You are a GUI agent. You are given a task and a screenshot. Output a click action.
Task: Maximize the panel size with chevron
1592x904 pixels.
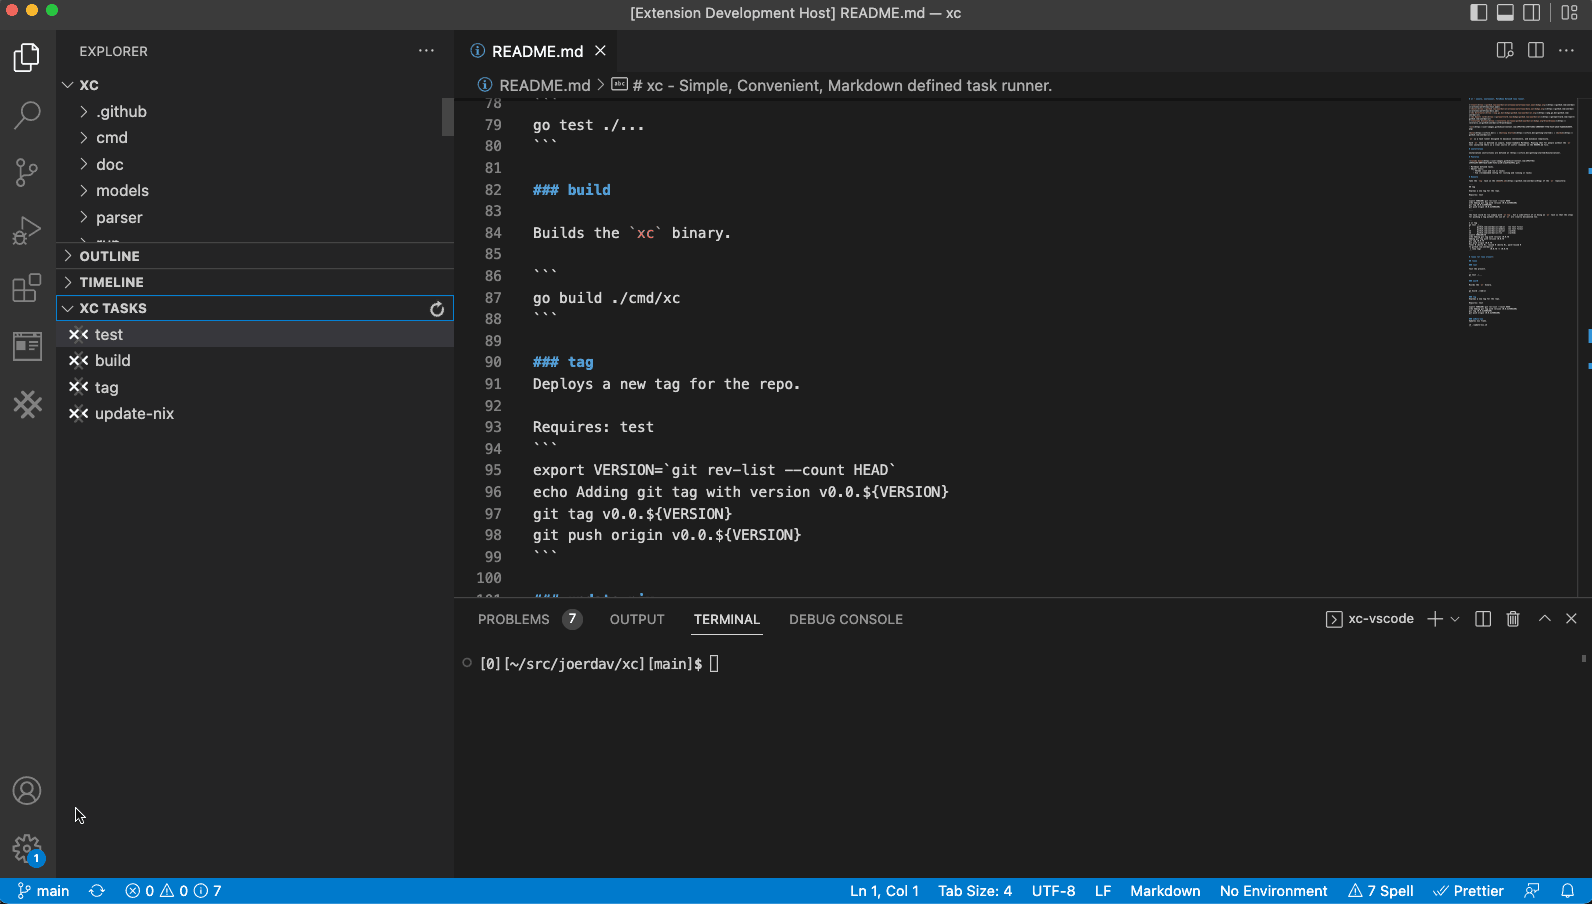pos(1544,619)
